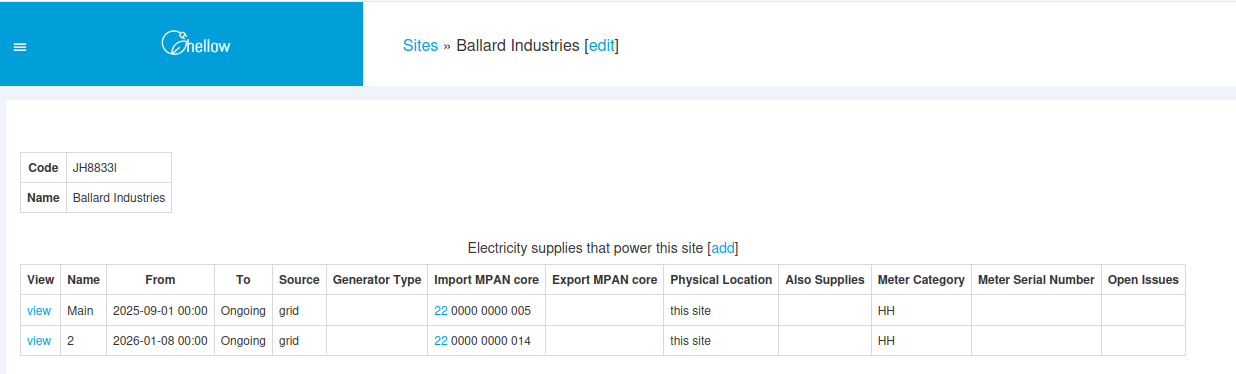Click the From date 2026-01-08 00:00
Image resolution: width=1236 pixels, height=374 pixels.
160,341
